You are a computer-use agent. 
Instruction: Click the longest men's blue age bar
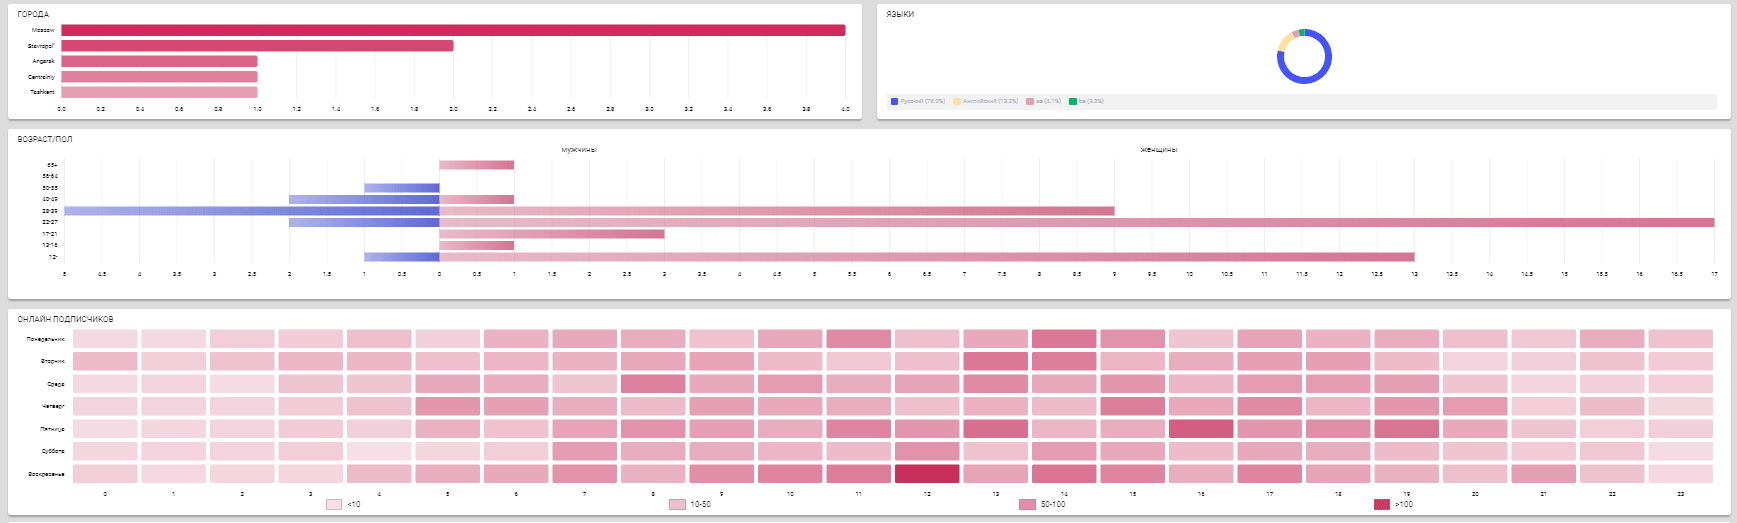click(x=251, y=211)
